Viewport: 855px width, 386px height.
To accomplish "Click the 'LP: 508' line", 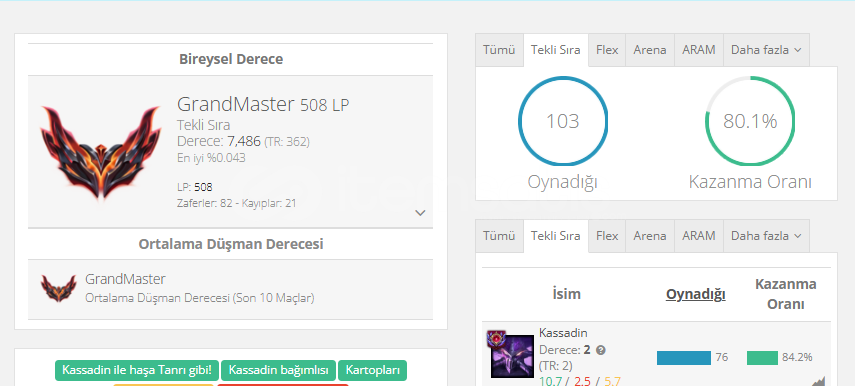I will [x=195, y=188].
